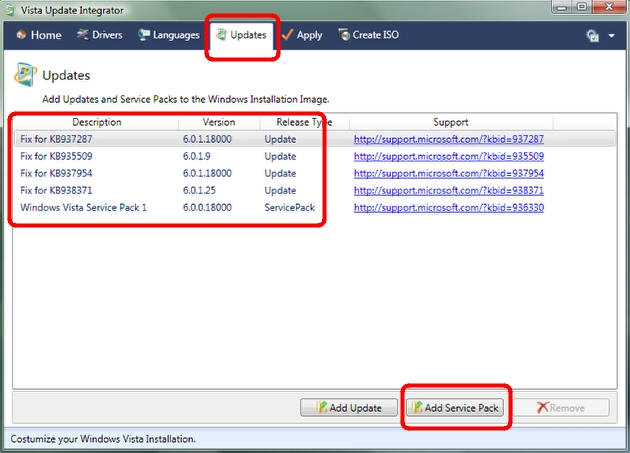
Task: Maximize the Vista Update Integrator window
Action: (581, 7)
